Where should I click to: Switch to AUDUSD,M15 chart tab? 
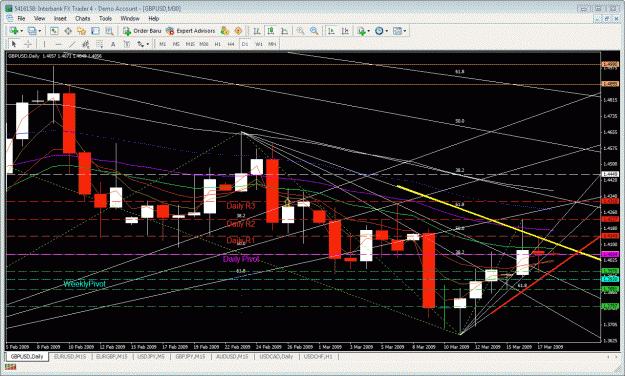pos(232,356)
